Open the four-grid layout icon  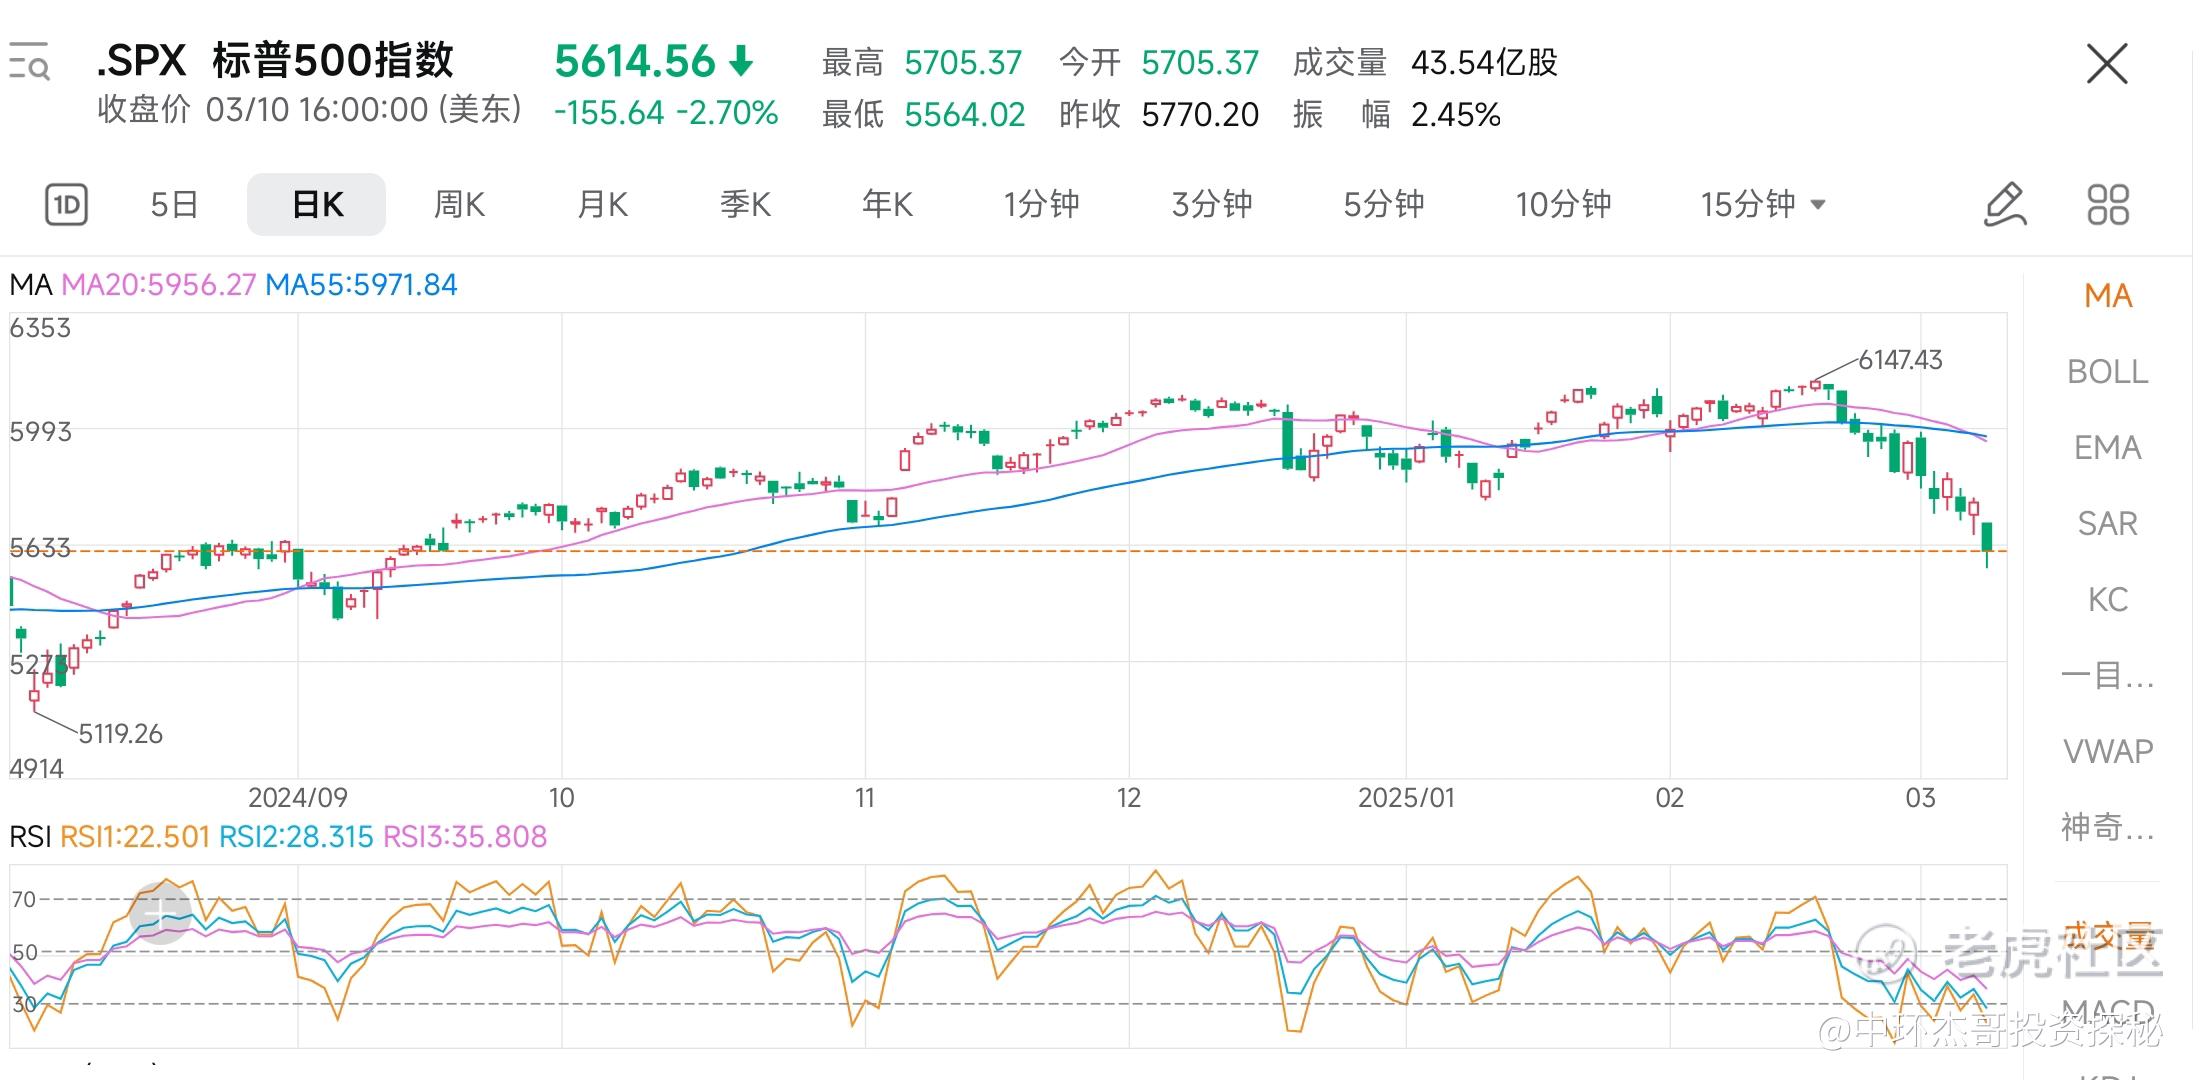[2108, 205]
